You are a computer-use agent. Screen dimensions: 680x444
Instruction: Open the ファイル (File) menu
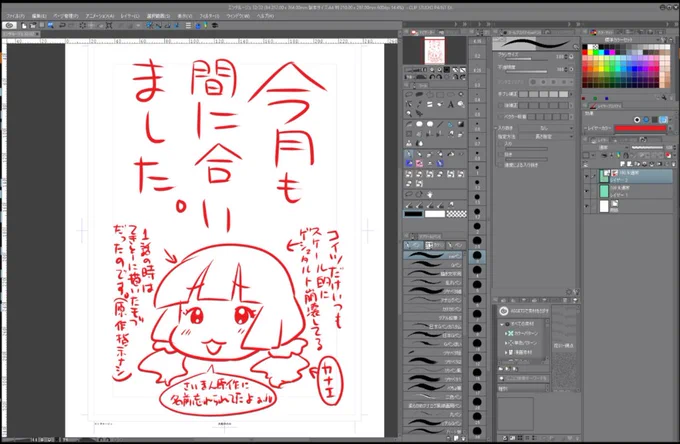[x=15, y=16]
